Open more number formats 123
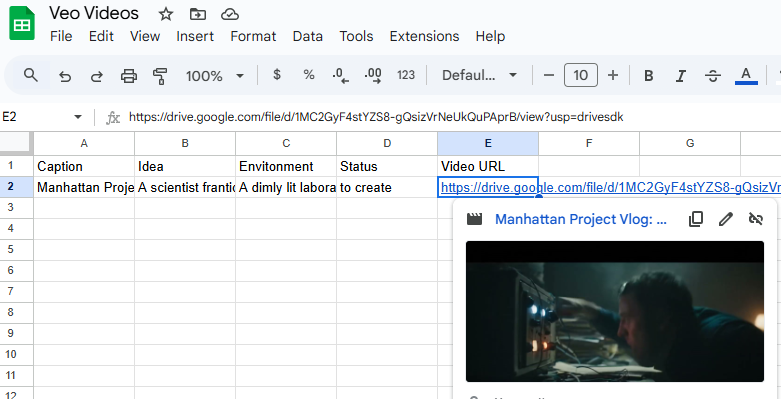781x399 pixels. [x=406, y=75]
